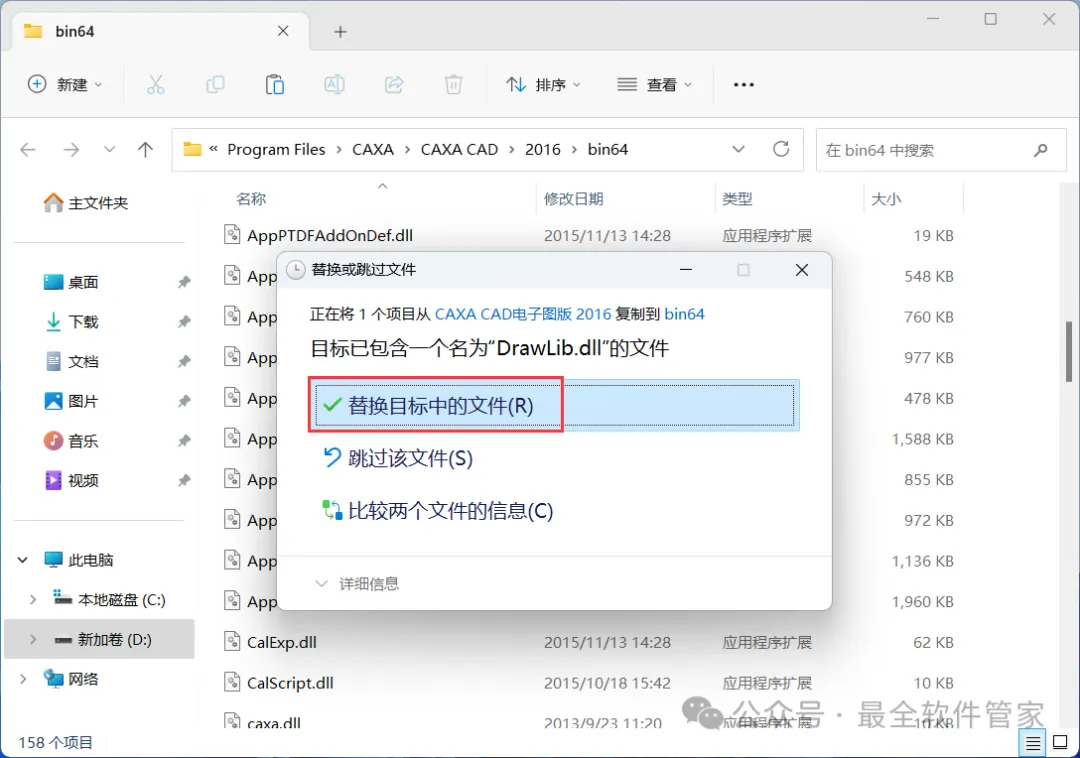The width and height of the screenshot is (1080, 758).
Task: Open a new tab with plus button
Action: pos(340,32)
